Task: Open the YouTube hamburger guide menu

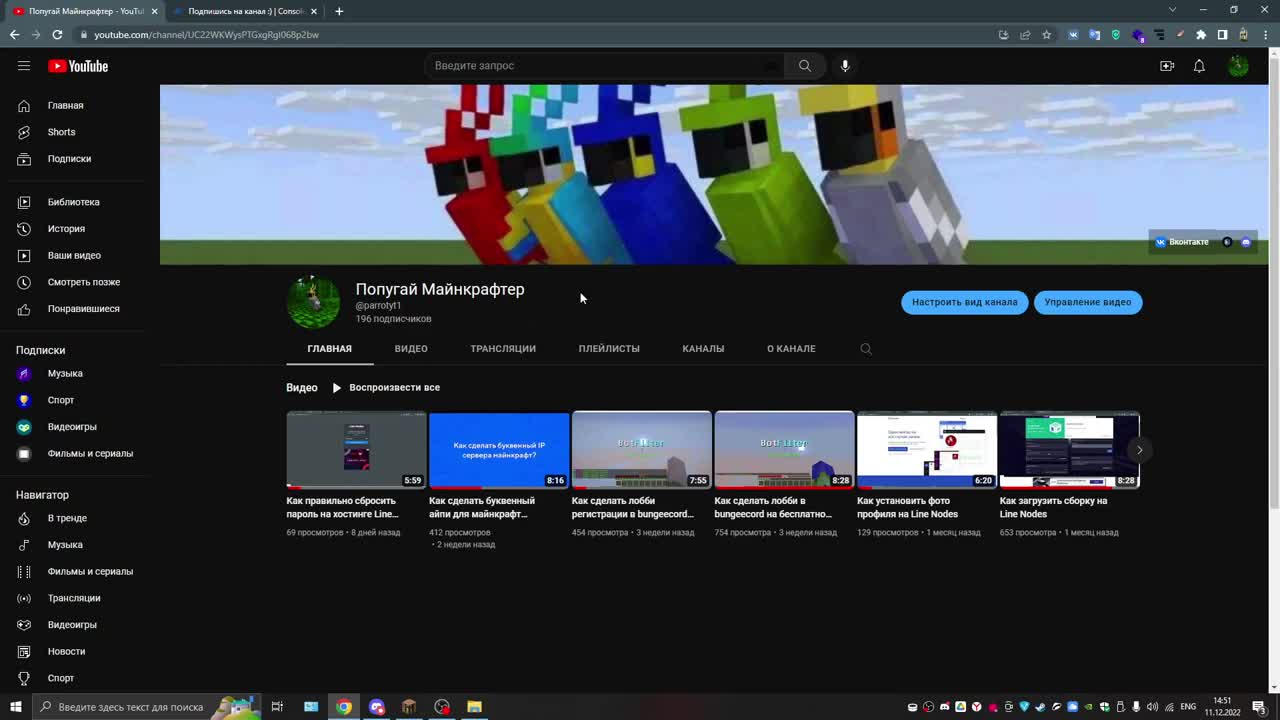Action: 24,66
